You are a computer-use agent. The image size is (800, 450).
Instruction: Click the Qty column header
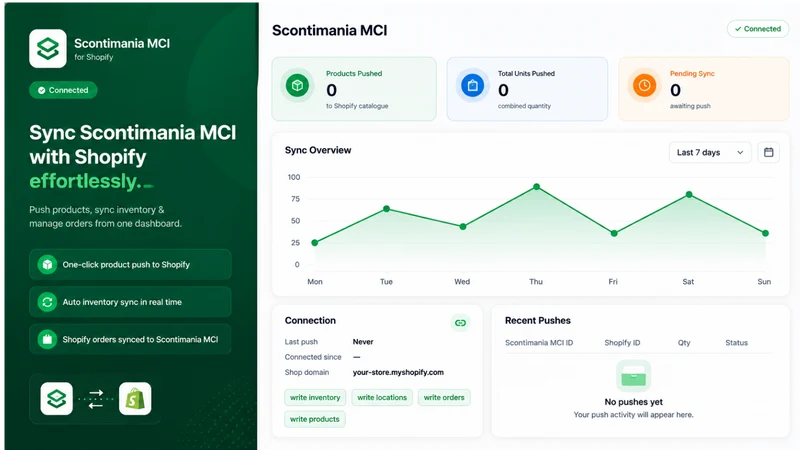(684, 343)
